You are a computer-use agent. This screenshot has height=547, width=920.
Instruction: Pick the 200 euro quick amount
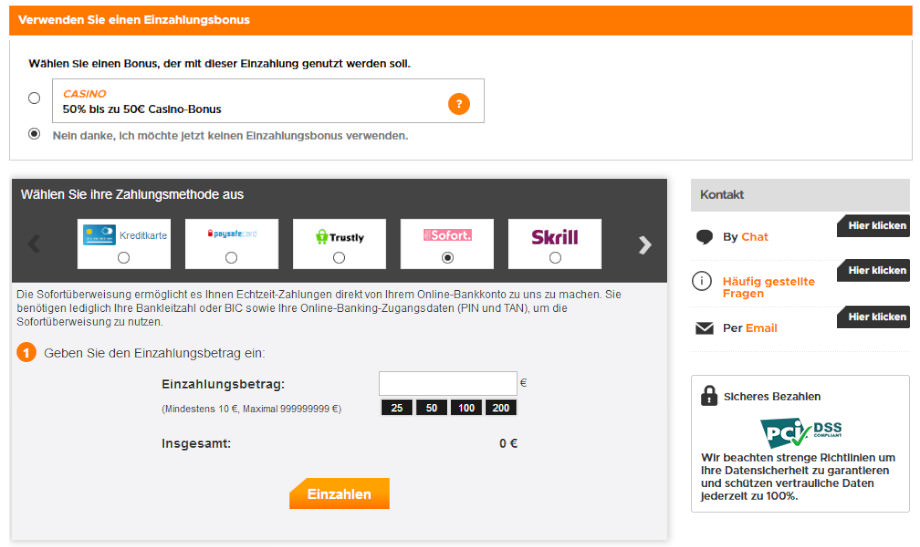pyautogui.click(x=501, y=408)
